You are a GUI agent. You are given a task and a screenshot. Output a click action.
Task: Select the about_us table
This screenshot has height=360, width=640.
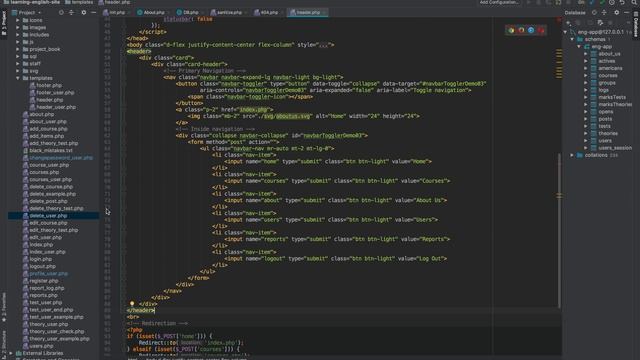coord(609,54)
